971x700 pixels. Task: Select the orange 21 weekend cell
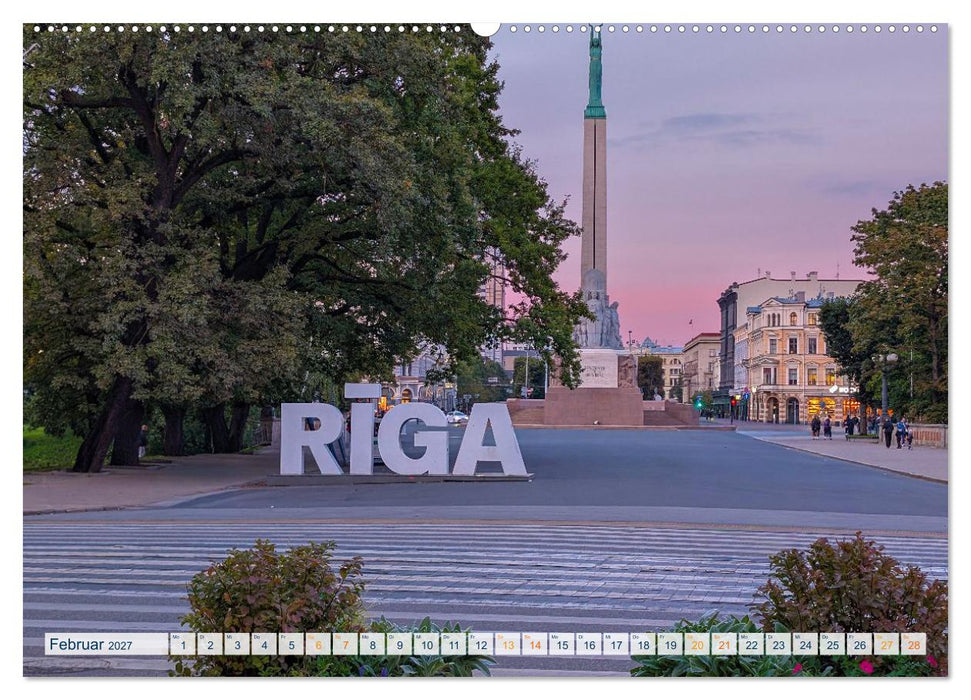point(725,644)
